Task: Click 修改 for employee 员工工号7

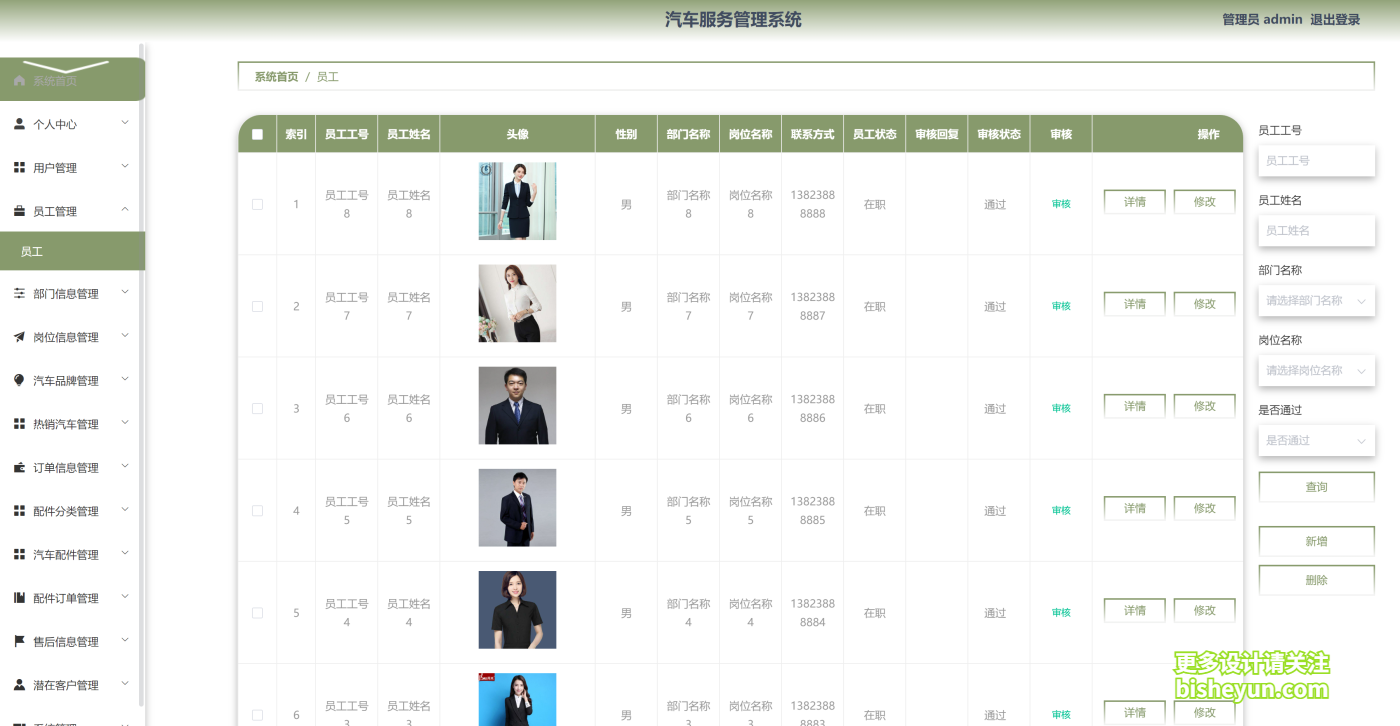Action: click(1204, 304)
